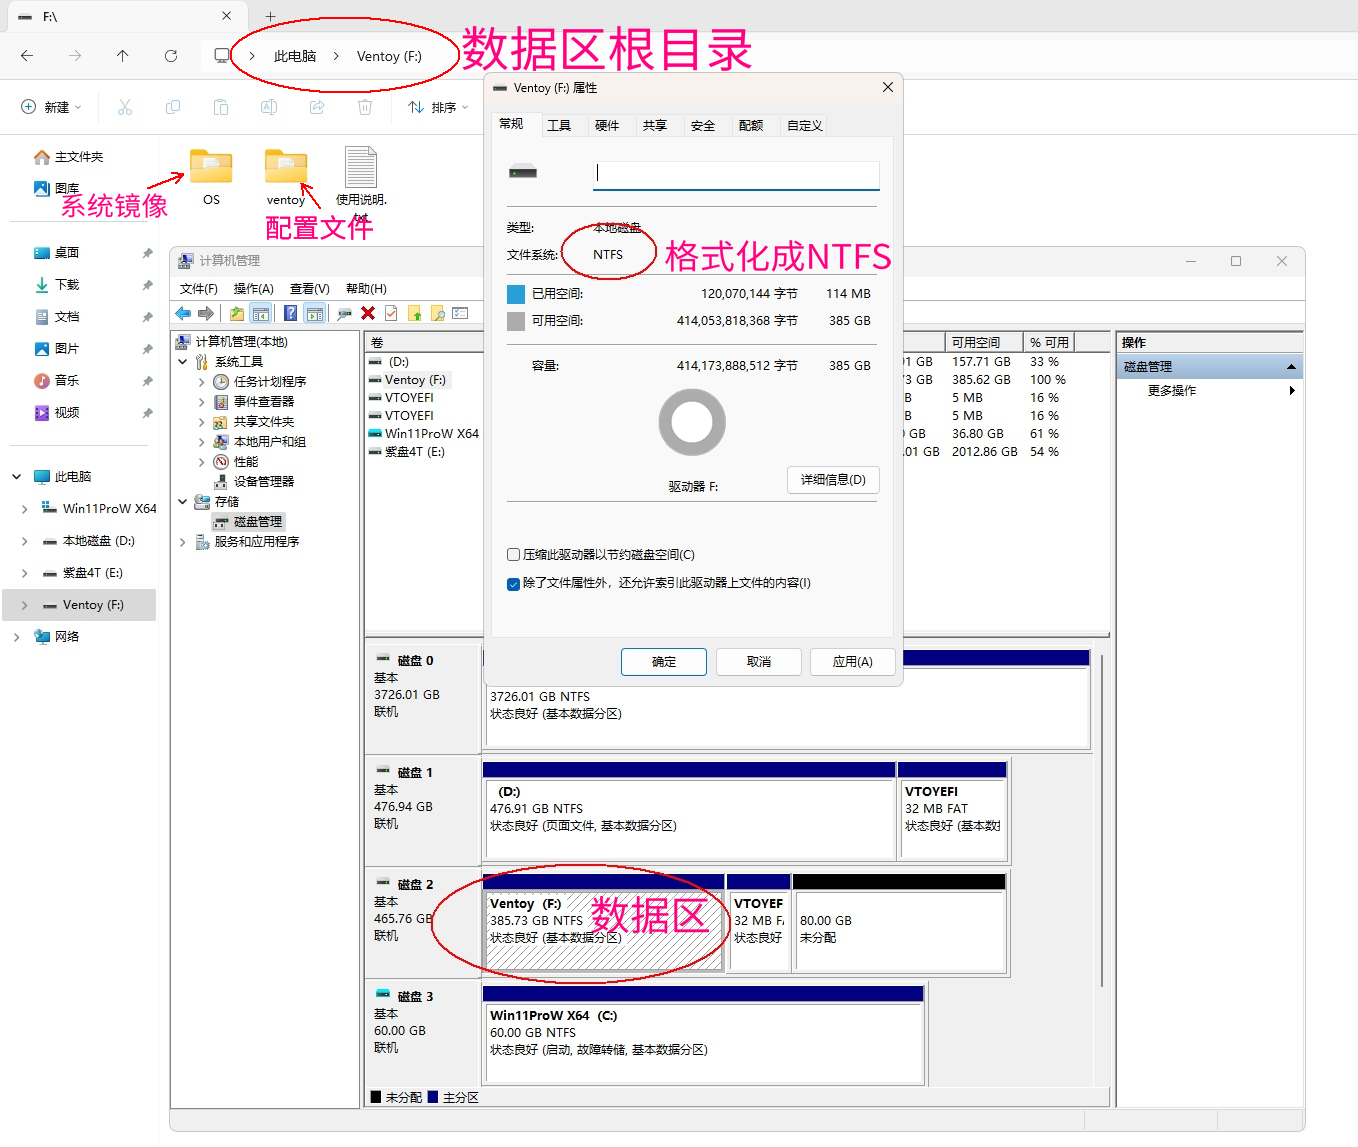The height and width of the screenshot is (1147, 1358).
Task: Click the 确定 button
Action: pyautogui.click(x=664, y=662)
